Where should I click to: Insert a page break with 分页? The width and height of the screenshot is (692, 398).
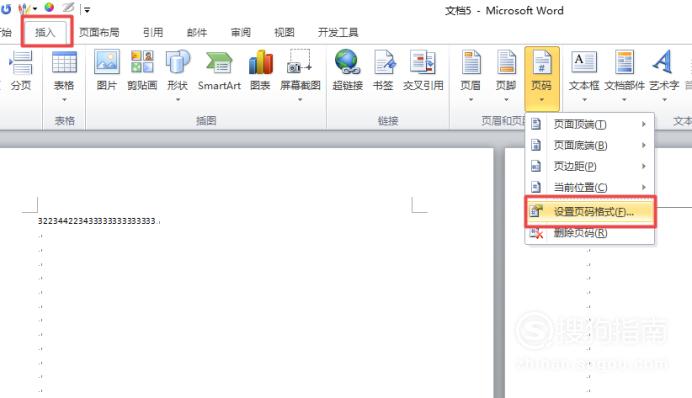tap(21, 71)
